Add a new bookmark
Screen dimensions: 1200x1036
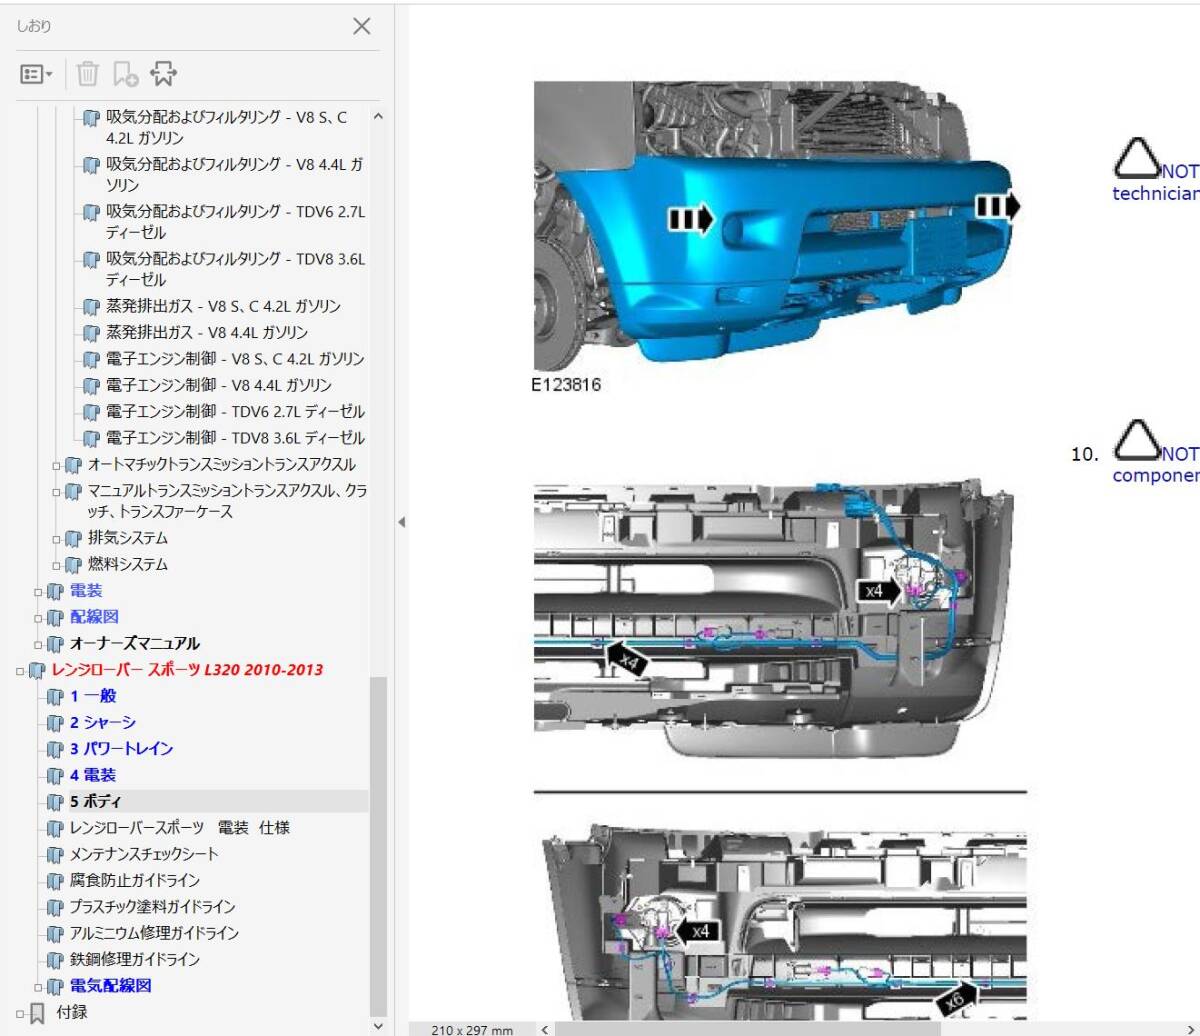(125, 74)
